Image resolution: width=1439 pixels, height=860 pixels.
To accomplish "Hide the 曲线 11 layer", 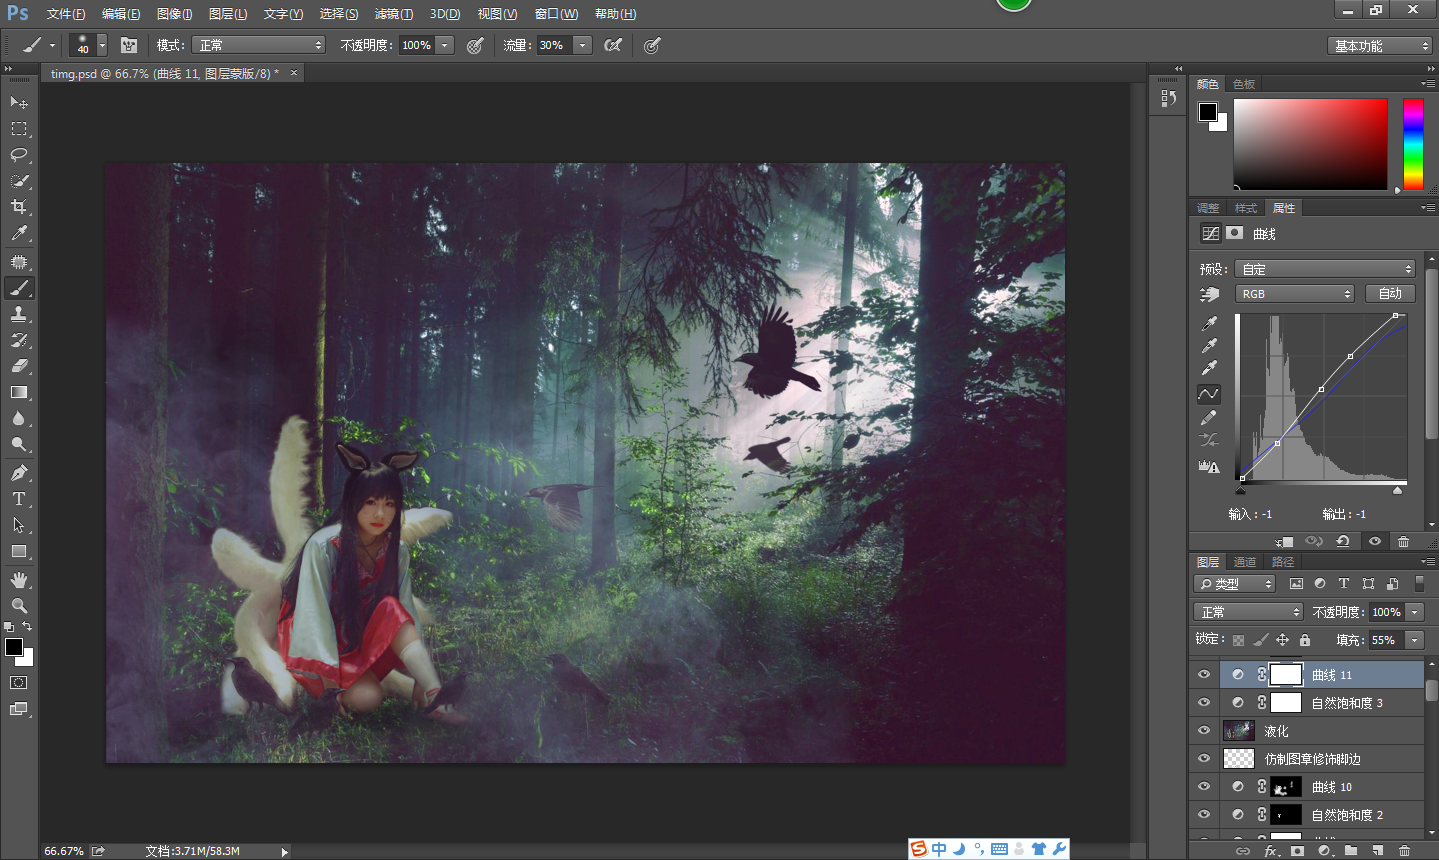I will (1204, 675).
